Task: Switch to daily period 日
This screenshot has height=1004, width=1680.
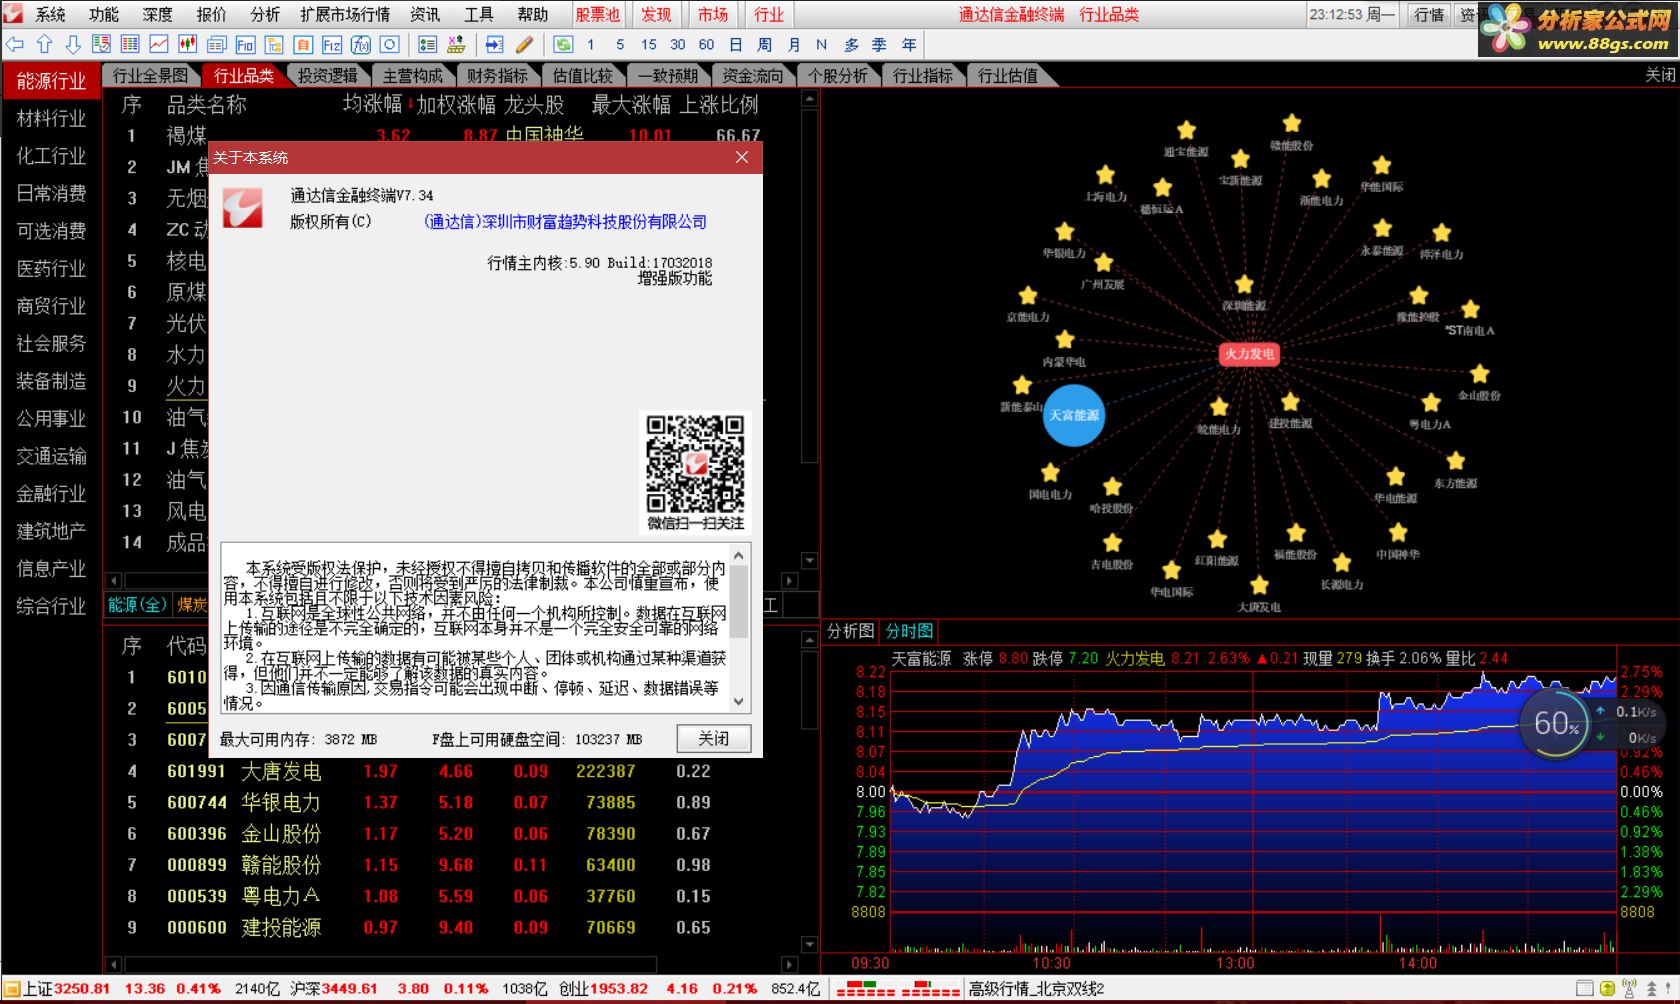Action: (x=736, y=44)
